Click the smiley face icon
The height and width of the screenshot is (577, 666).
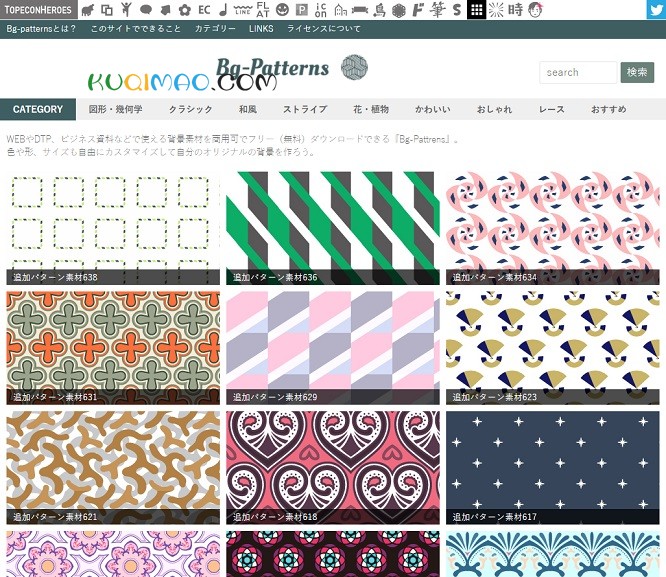(282, 10)
